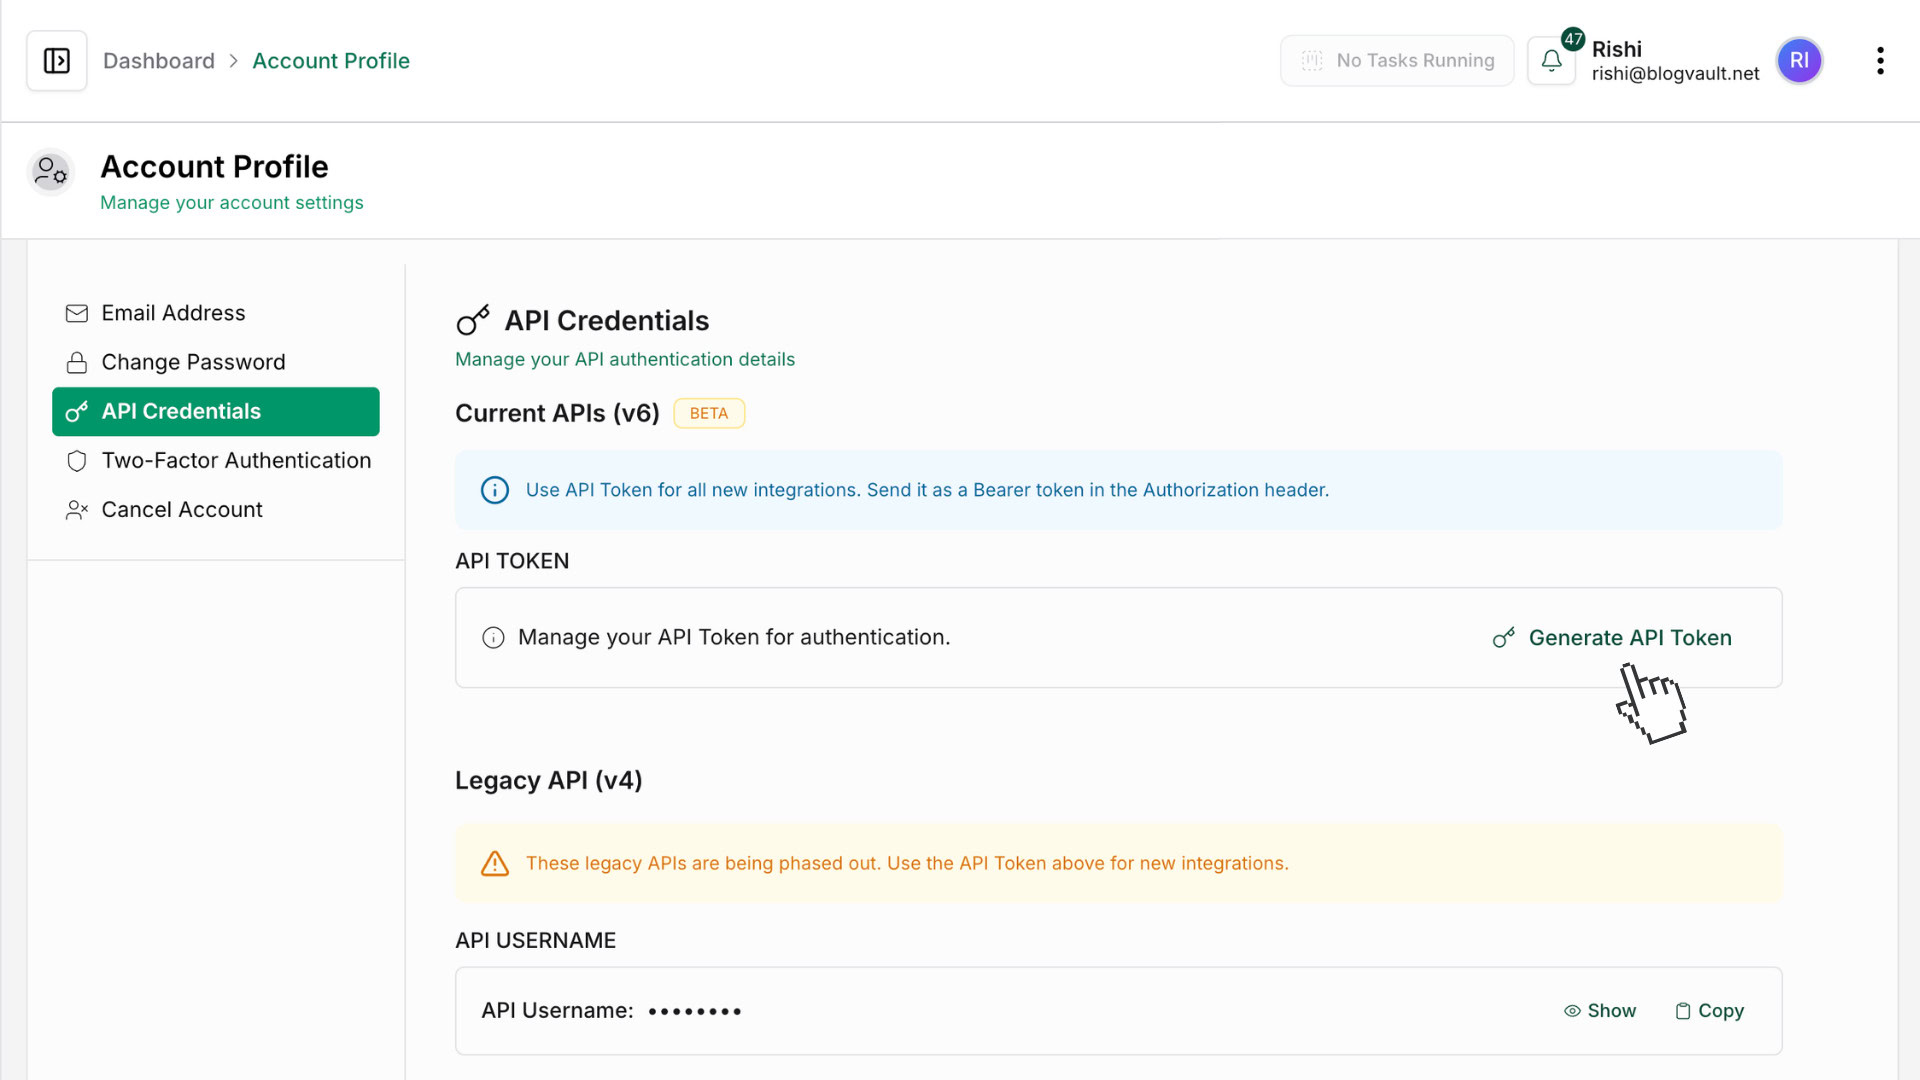Click the account profile settings icon

tap(50, 172)
